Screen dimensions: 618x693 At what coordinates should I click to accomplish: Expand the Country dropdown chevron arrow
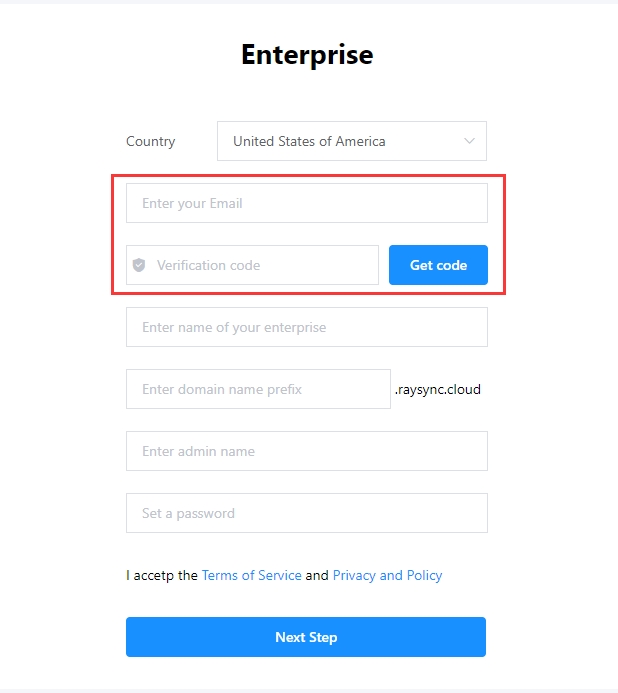[x=469, y=141]
